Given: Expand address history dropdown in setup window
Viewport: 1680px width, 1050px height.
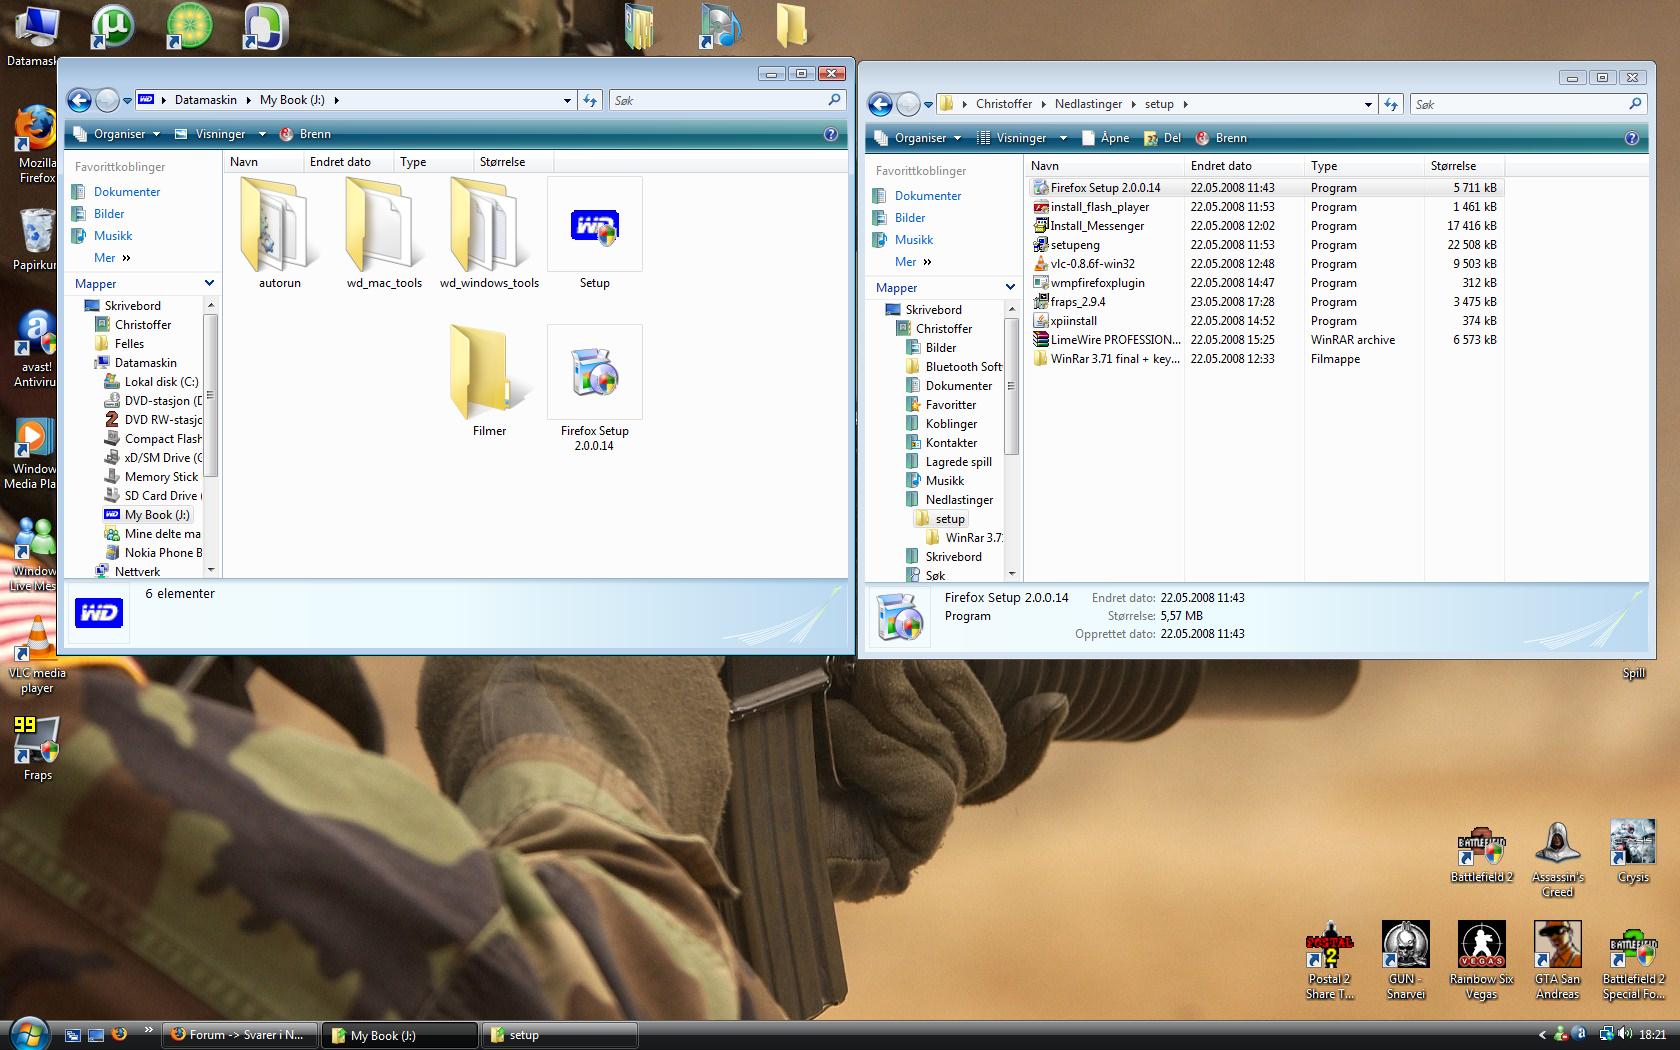Looking at the screenshot, I should (1368, 104).
